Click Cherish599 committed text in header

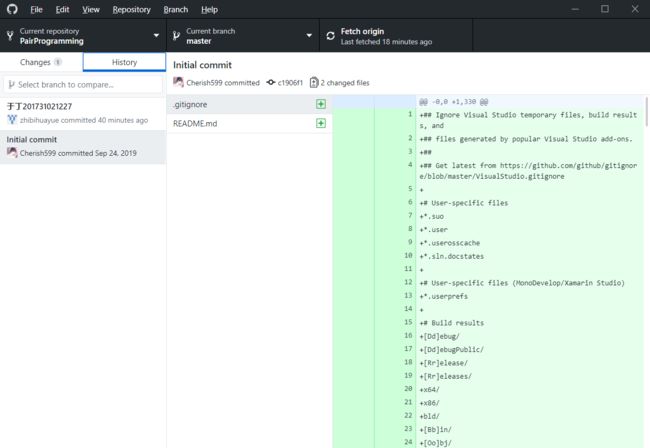[x=223, y=83]
